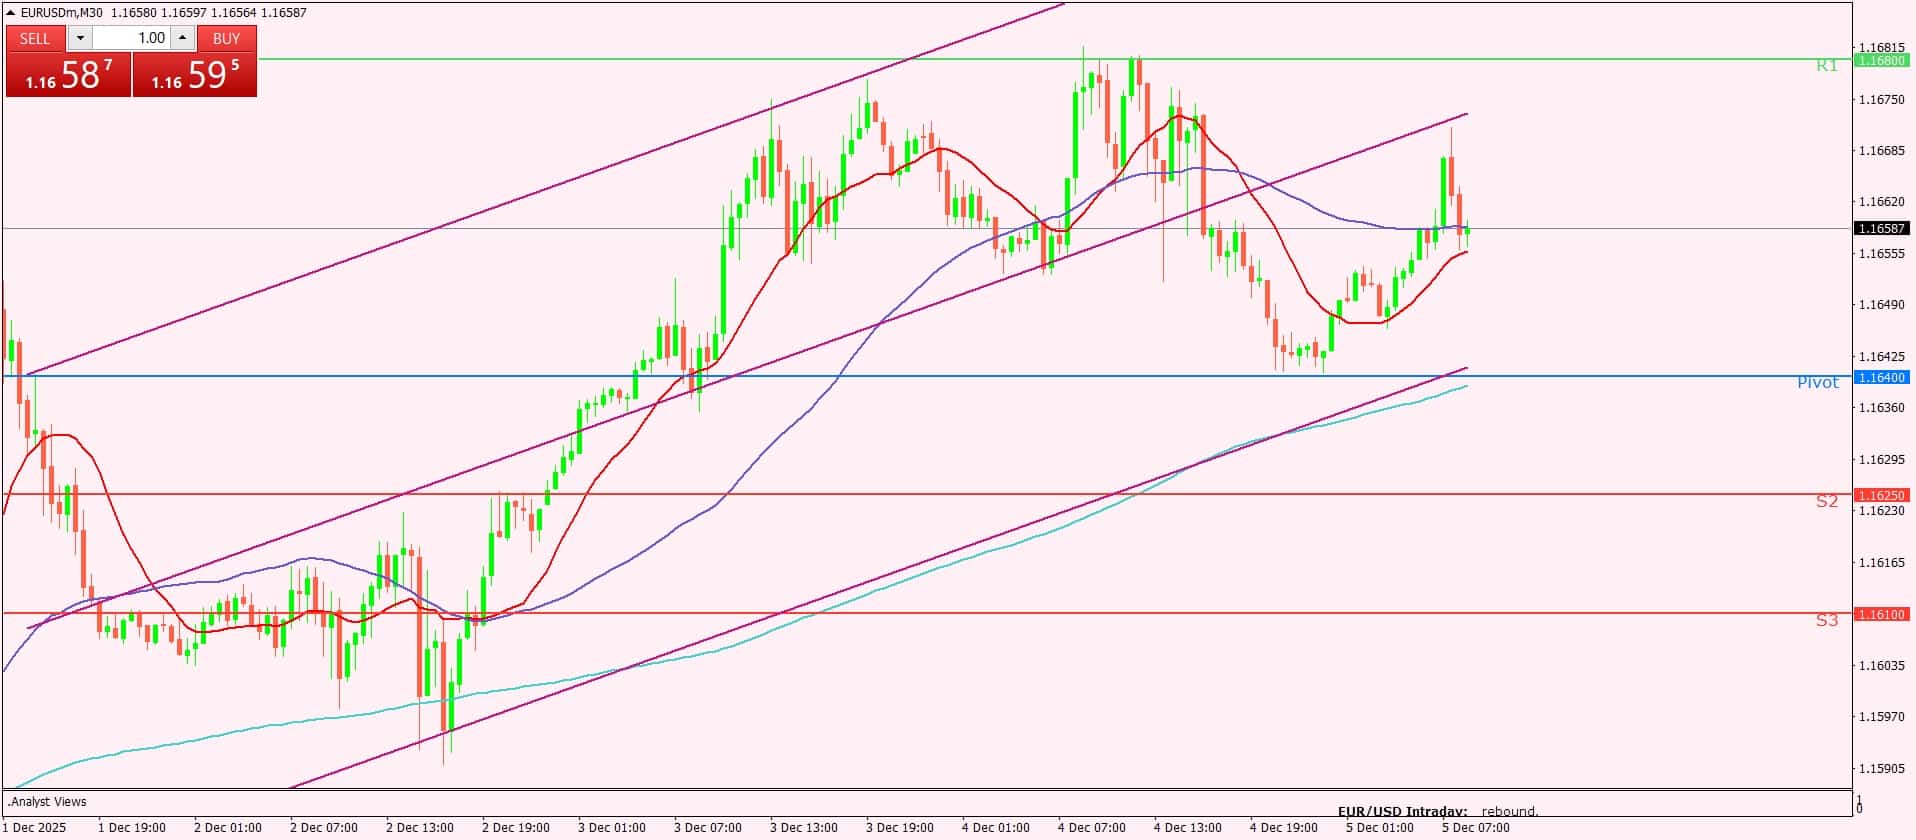Click the 3 Dec 13:00 time axis label
The width and height of the screenshot is (1916, 840).
(803, 828)
